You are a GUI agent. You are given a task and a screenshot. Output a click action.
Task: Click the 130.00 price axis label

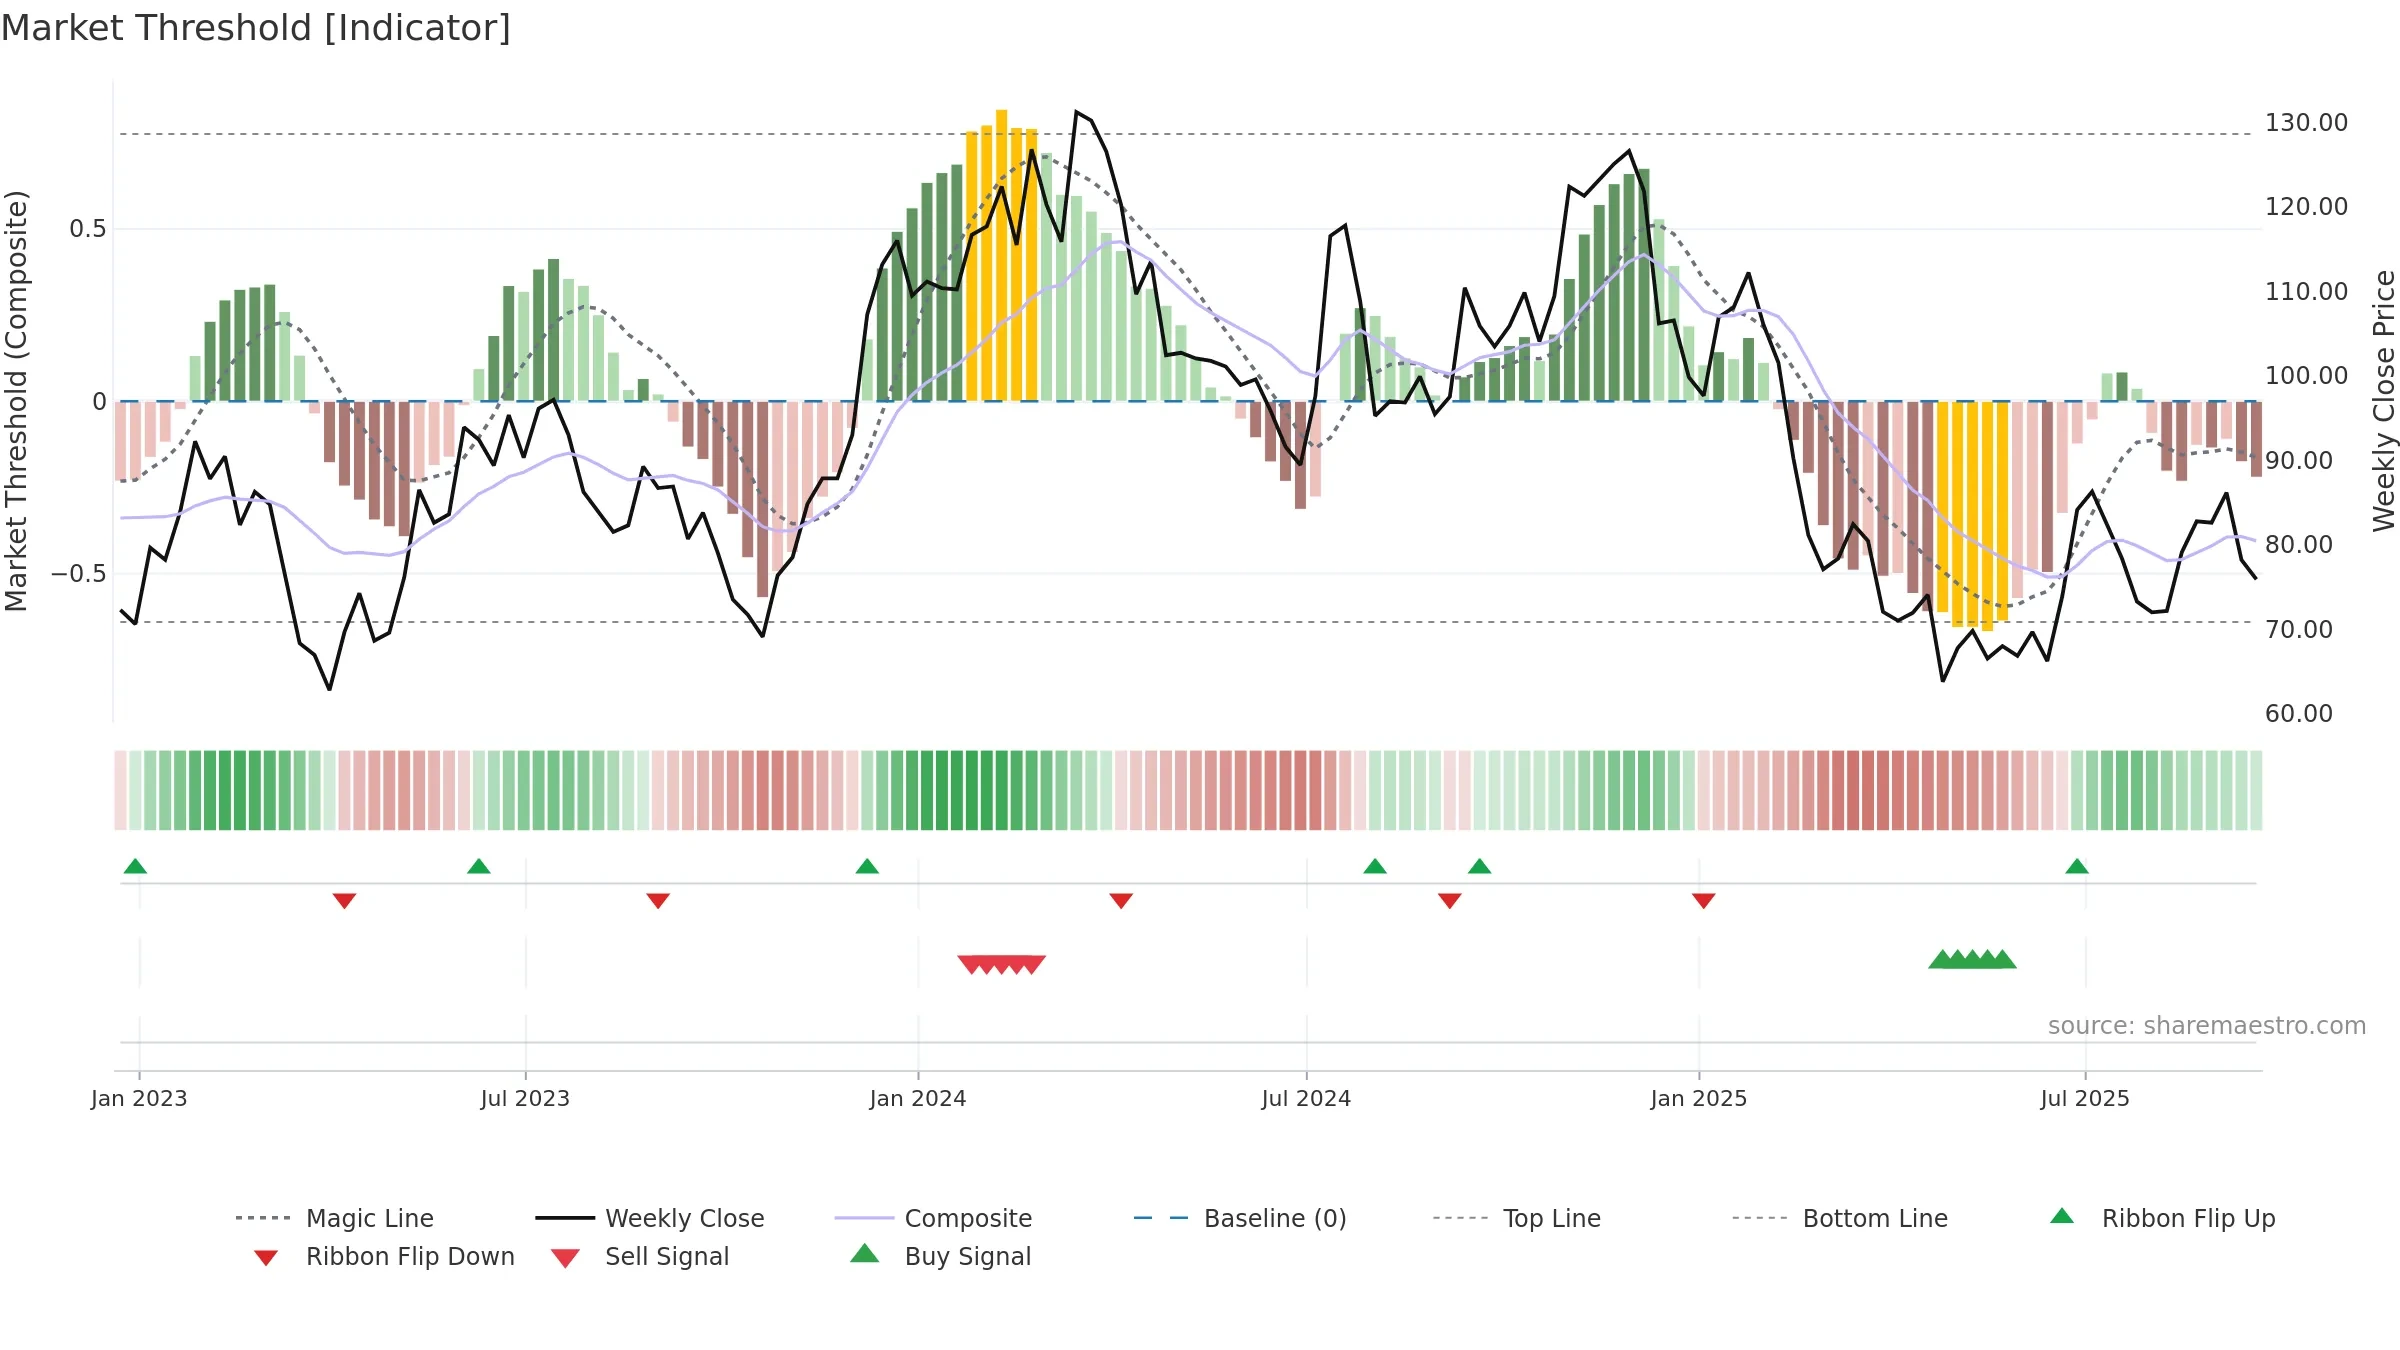click(2306, 123)
